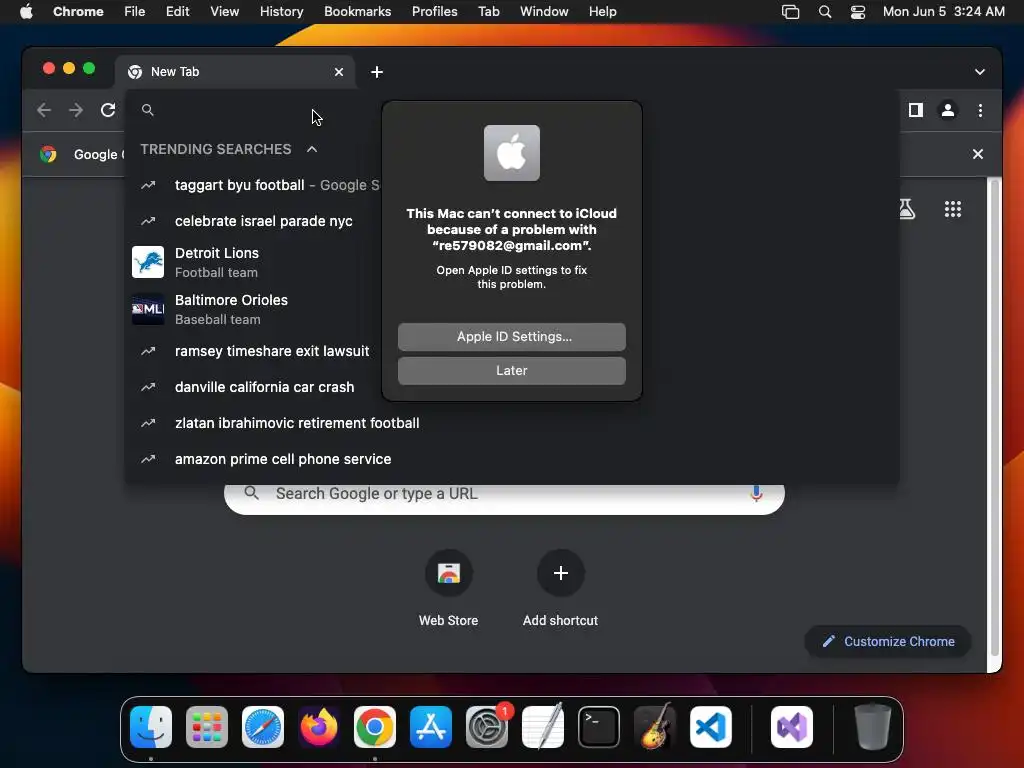Open the Help menu
This screenshot has height=768, width=1024.
click(602, 11)
